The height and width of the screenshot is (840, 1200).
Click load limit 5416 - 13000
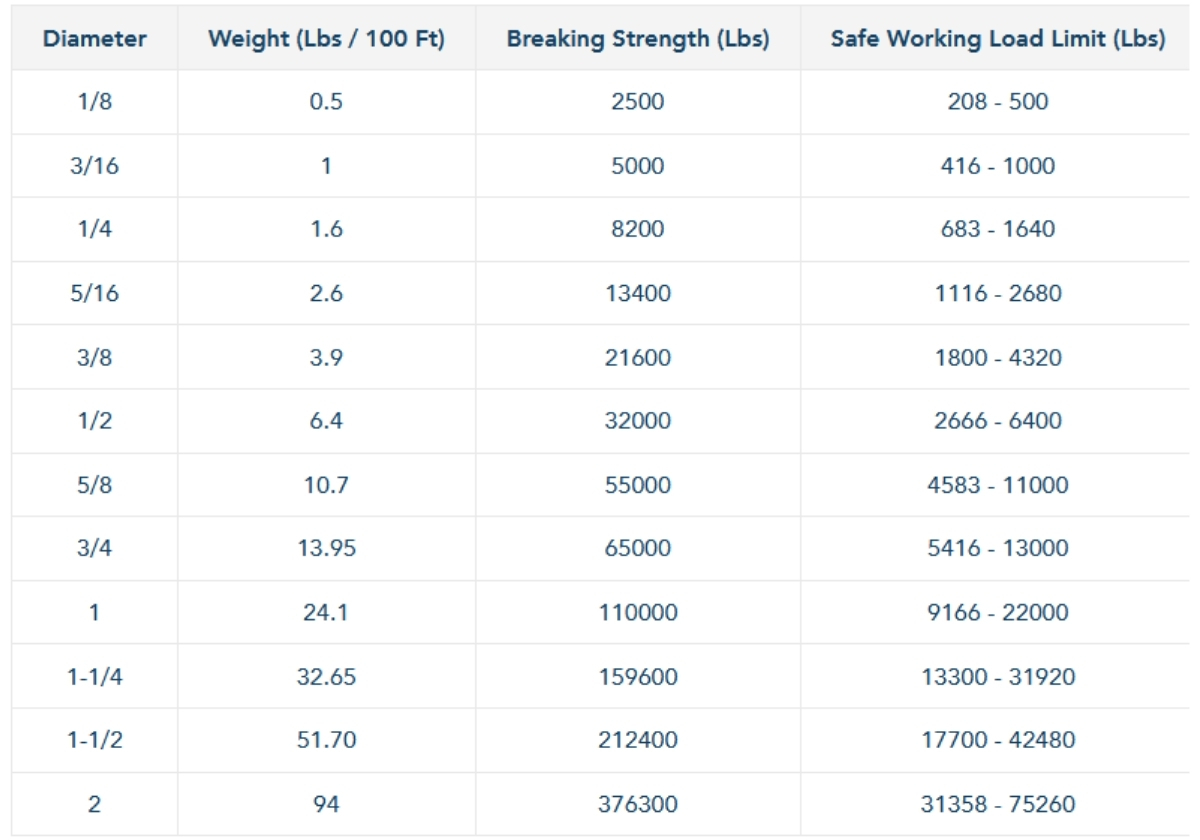(997, 548)
